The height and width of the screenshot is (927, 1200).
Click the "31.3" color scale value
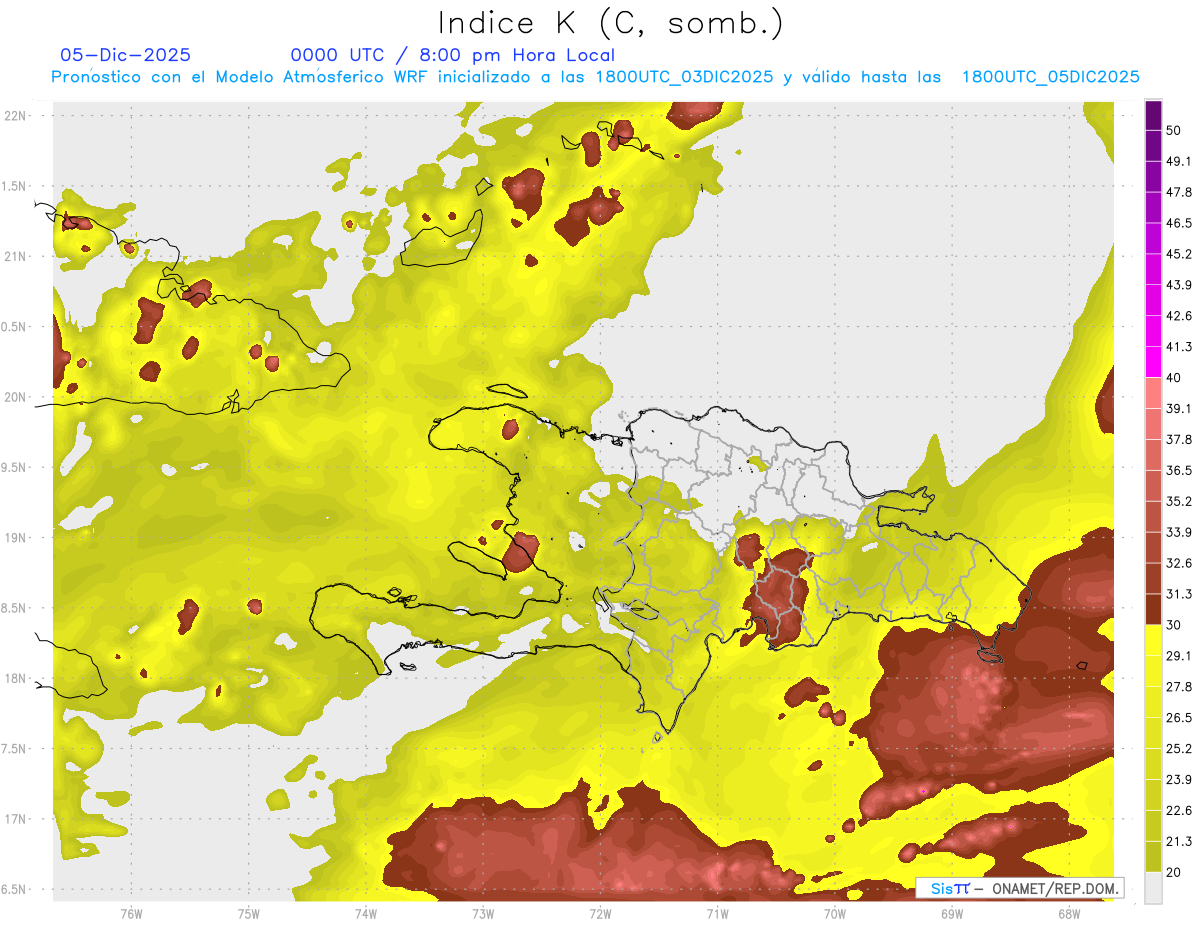pyautogui.click(x=1178, y=594)
